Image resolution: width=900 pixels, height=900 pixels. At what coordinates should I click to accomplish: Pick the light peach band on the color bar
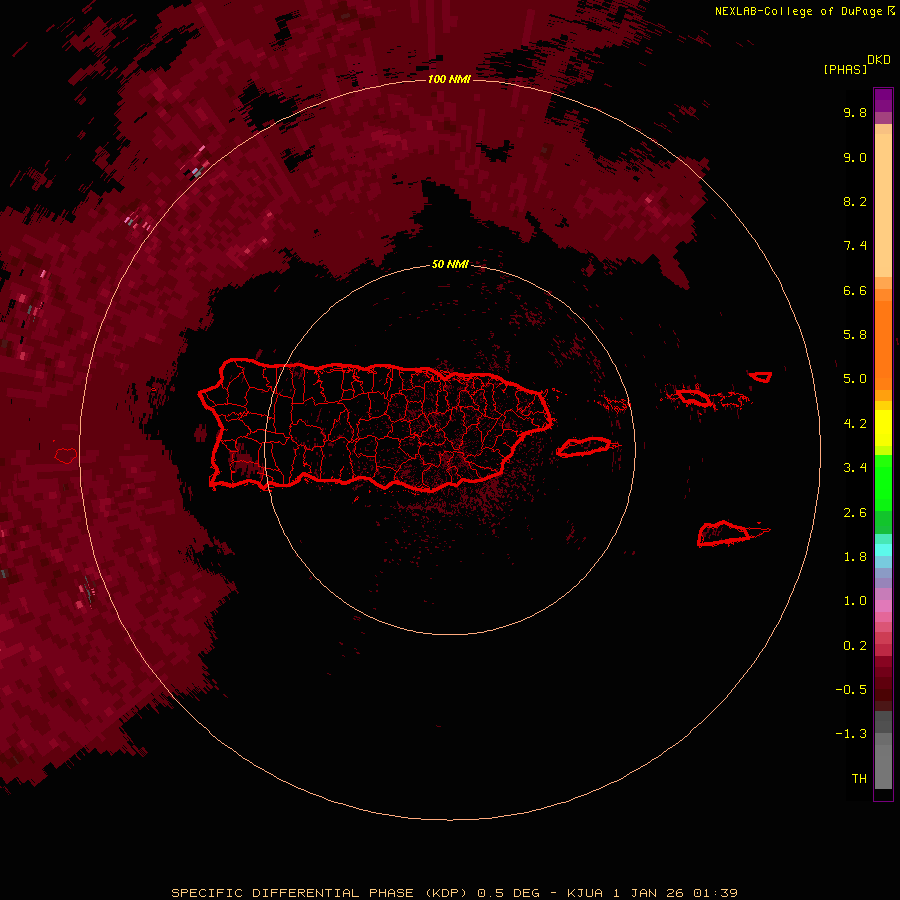coord(883,207)
